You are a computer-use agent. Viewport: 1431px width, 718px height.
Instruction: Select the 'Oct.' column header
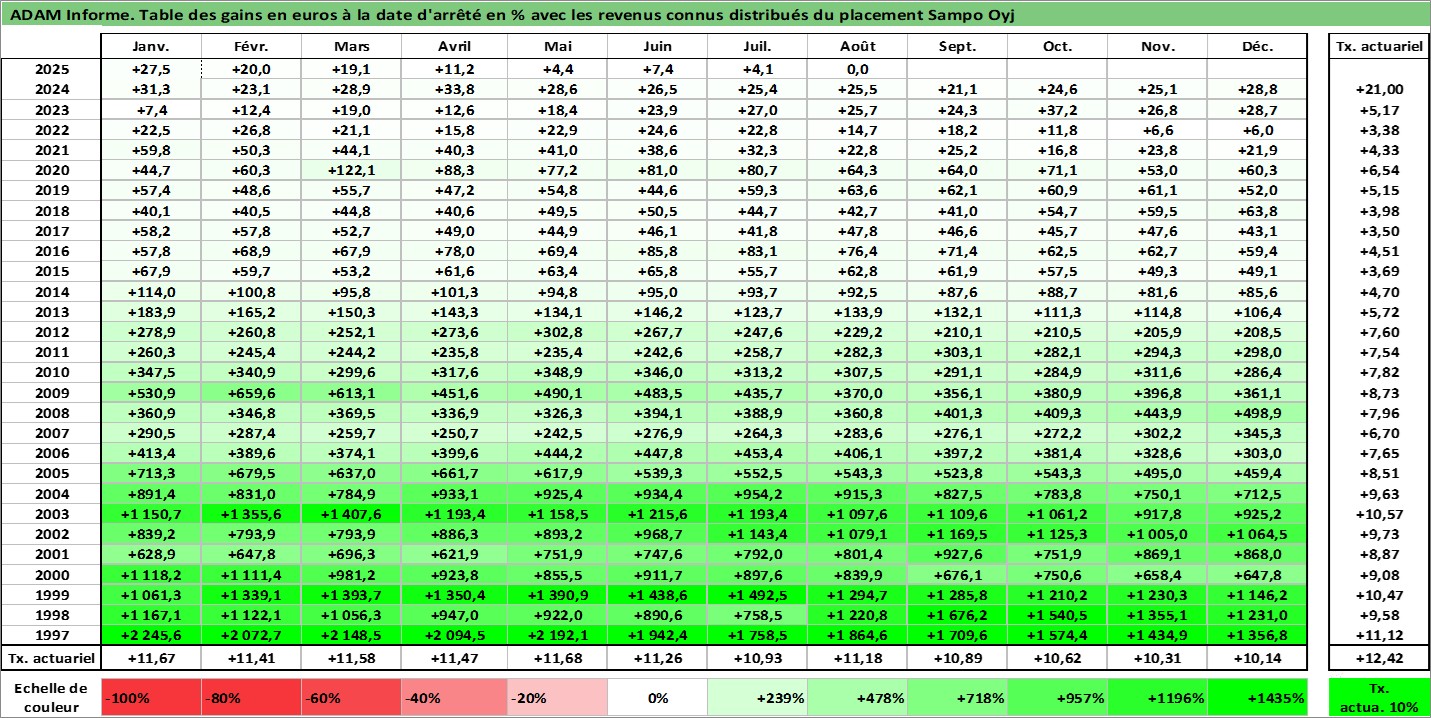[x=1058, y=47]
